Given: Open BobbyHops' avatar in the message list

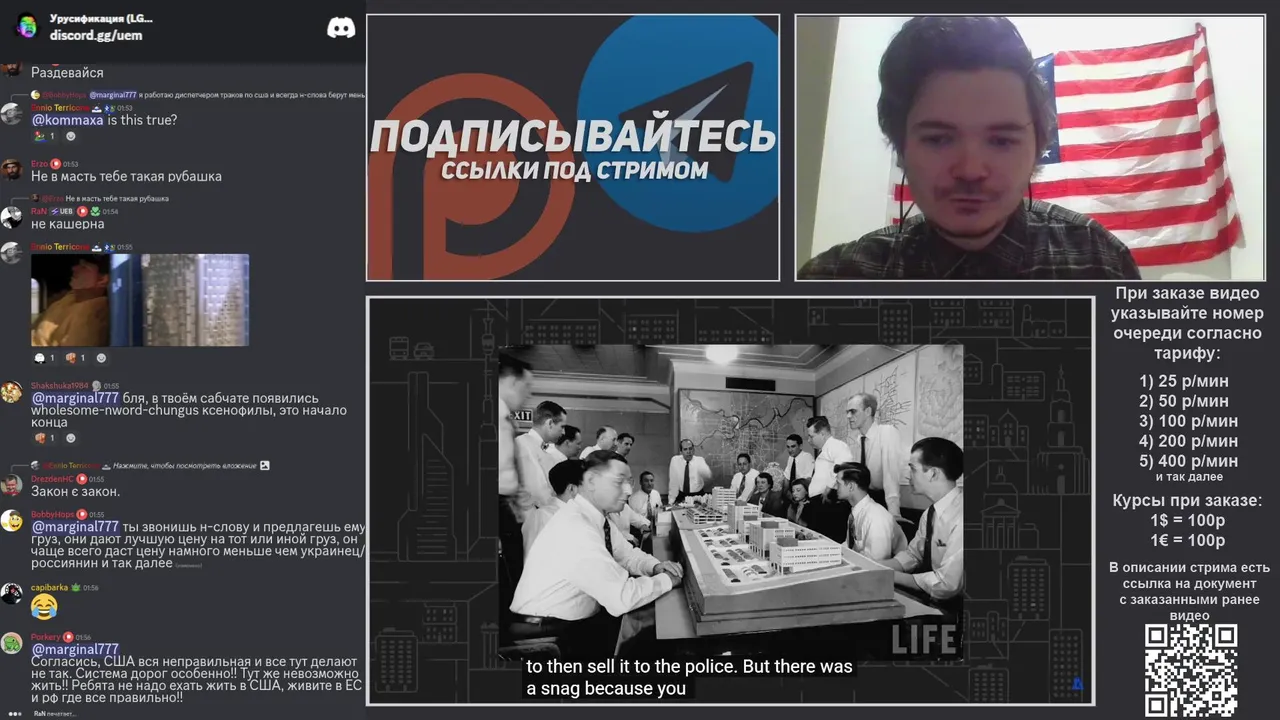Looking at the screenshot, I should [x=11, y=520].
